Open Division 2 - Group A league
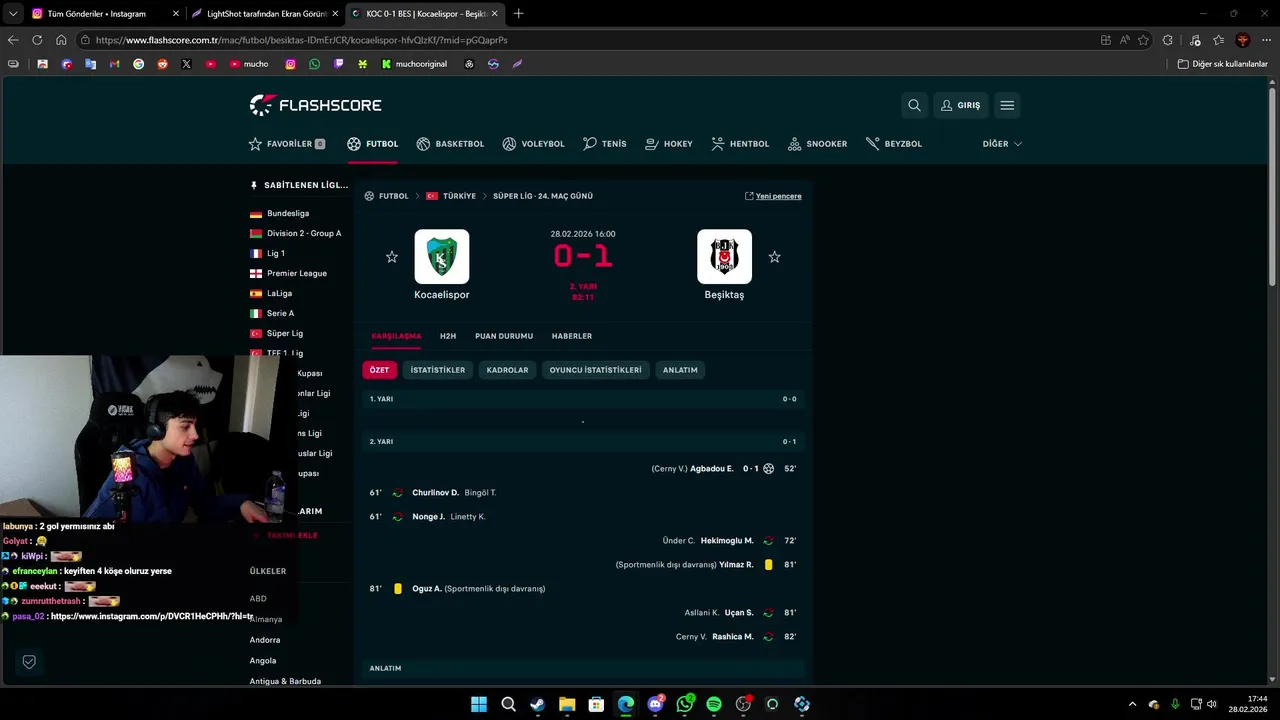The width and height of the screenshot is (1280, 720). (x=303, y=233)
